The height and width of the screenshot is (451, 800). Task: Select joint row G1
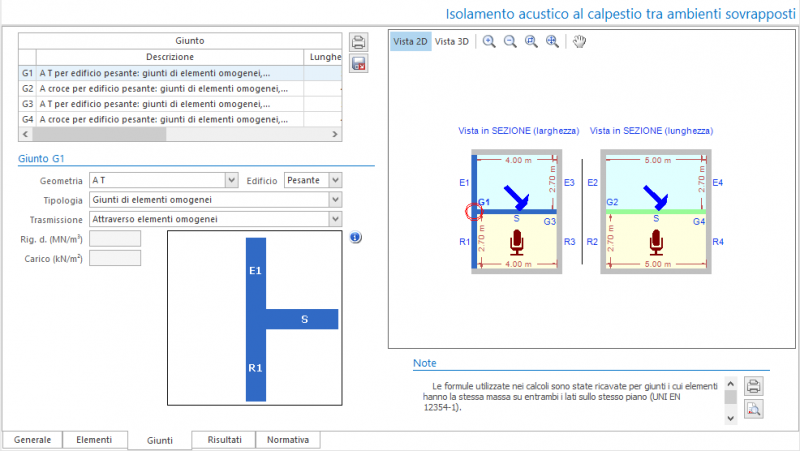[x=180, y=73]
